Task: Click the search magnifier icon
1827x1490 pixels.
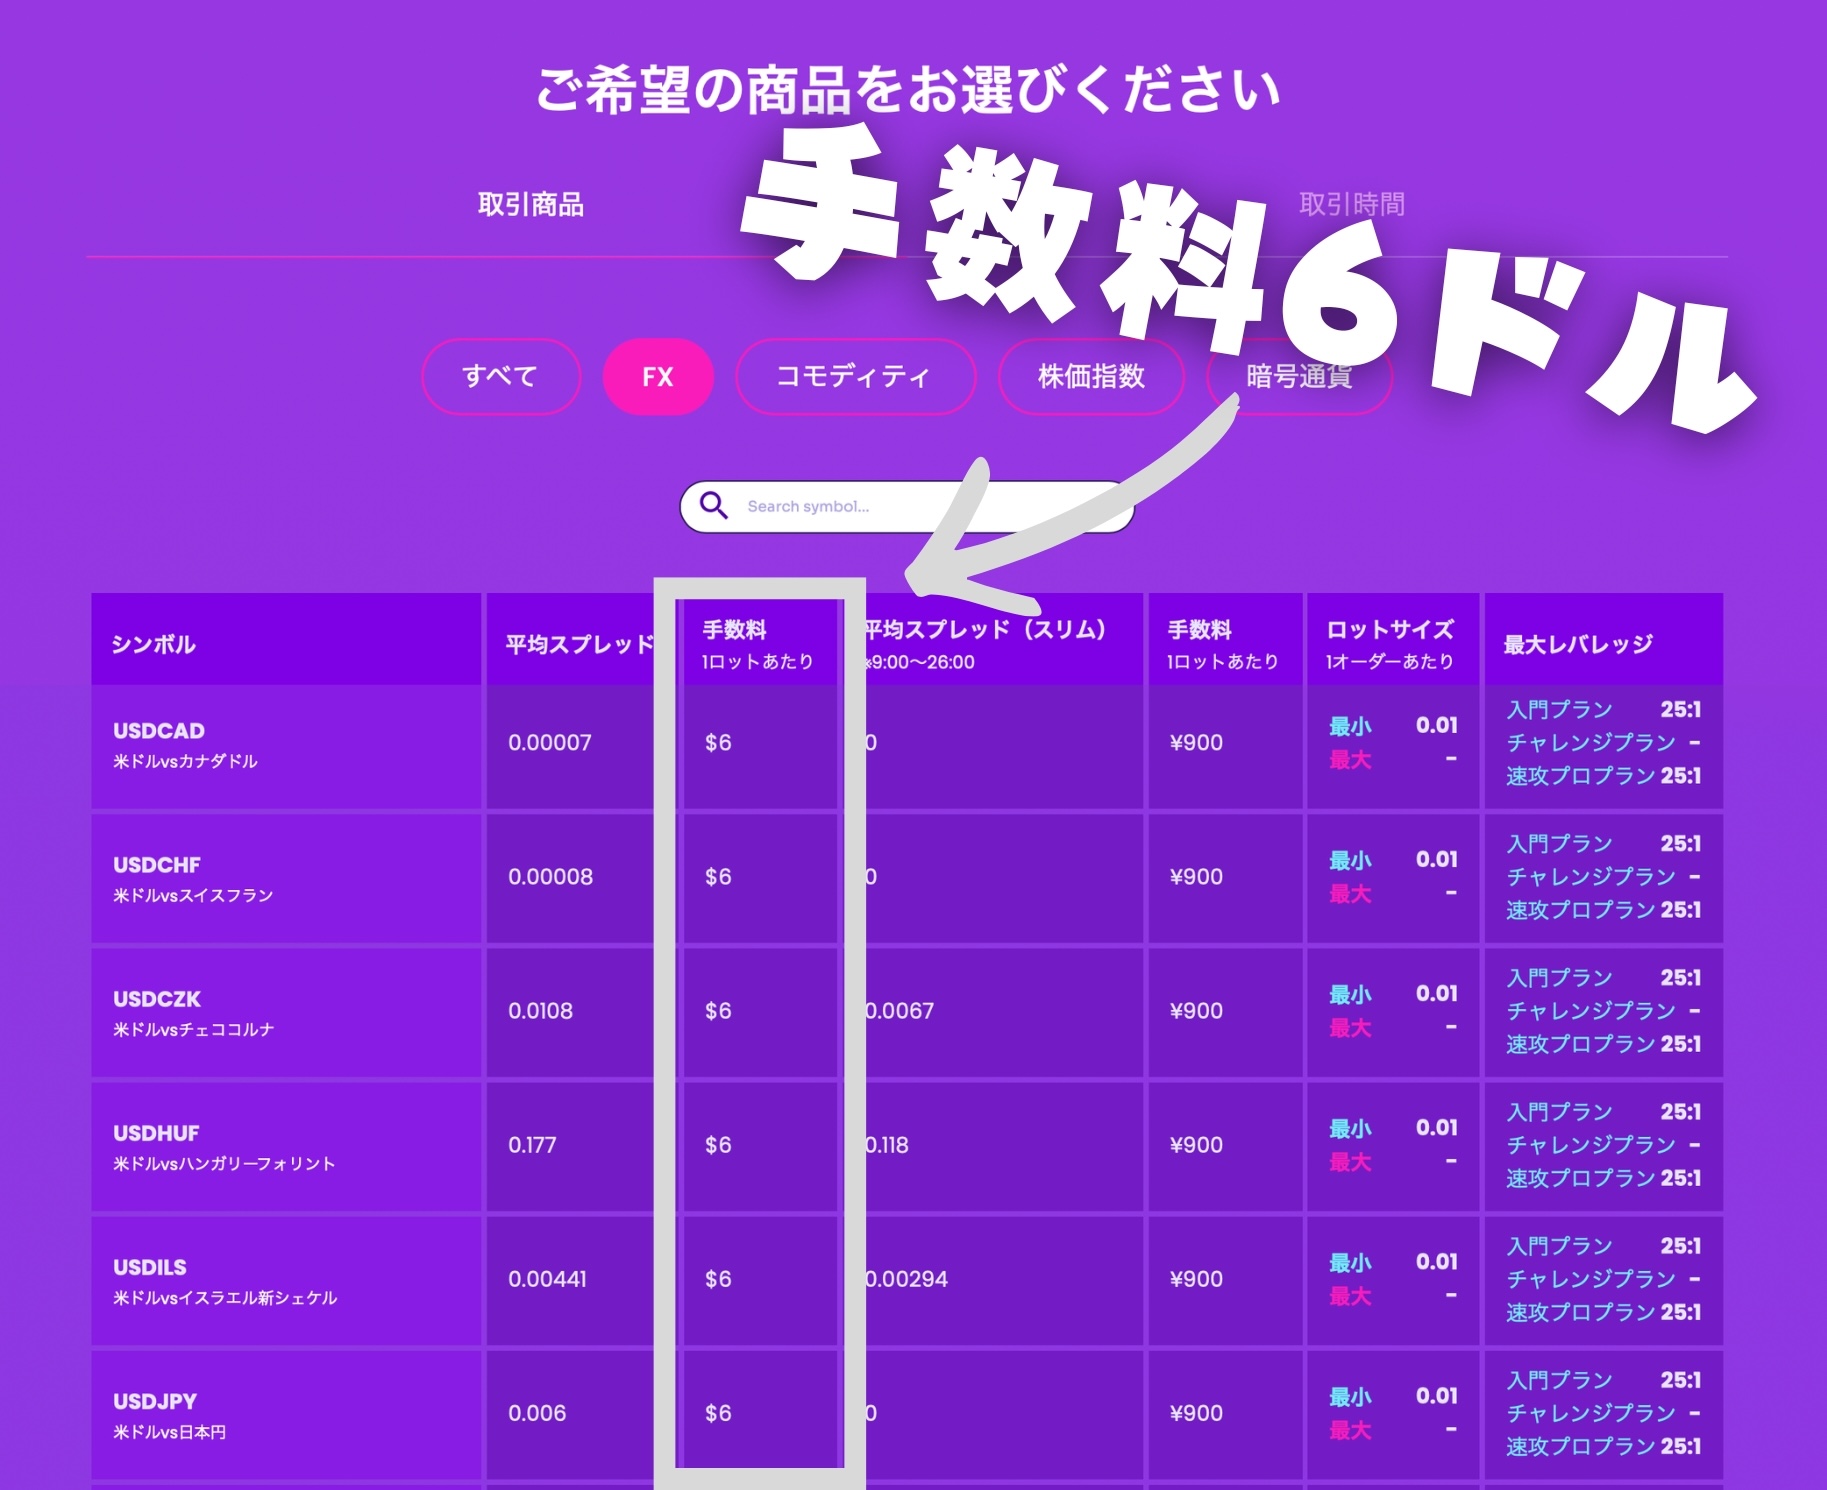Action: pyautogui.click(x=713, y=506)
